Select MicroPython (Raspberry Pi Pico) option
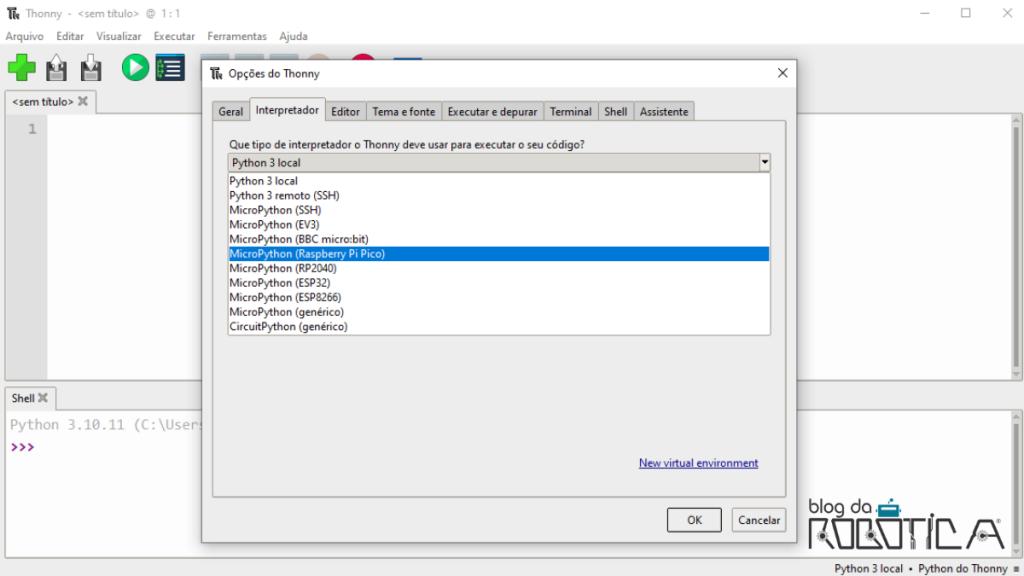Screen dimensions: 1024x576 coord(307,254)
